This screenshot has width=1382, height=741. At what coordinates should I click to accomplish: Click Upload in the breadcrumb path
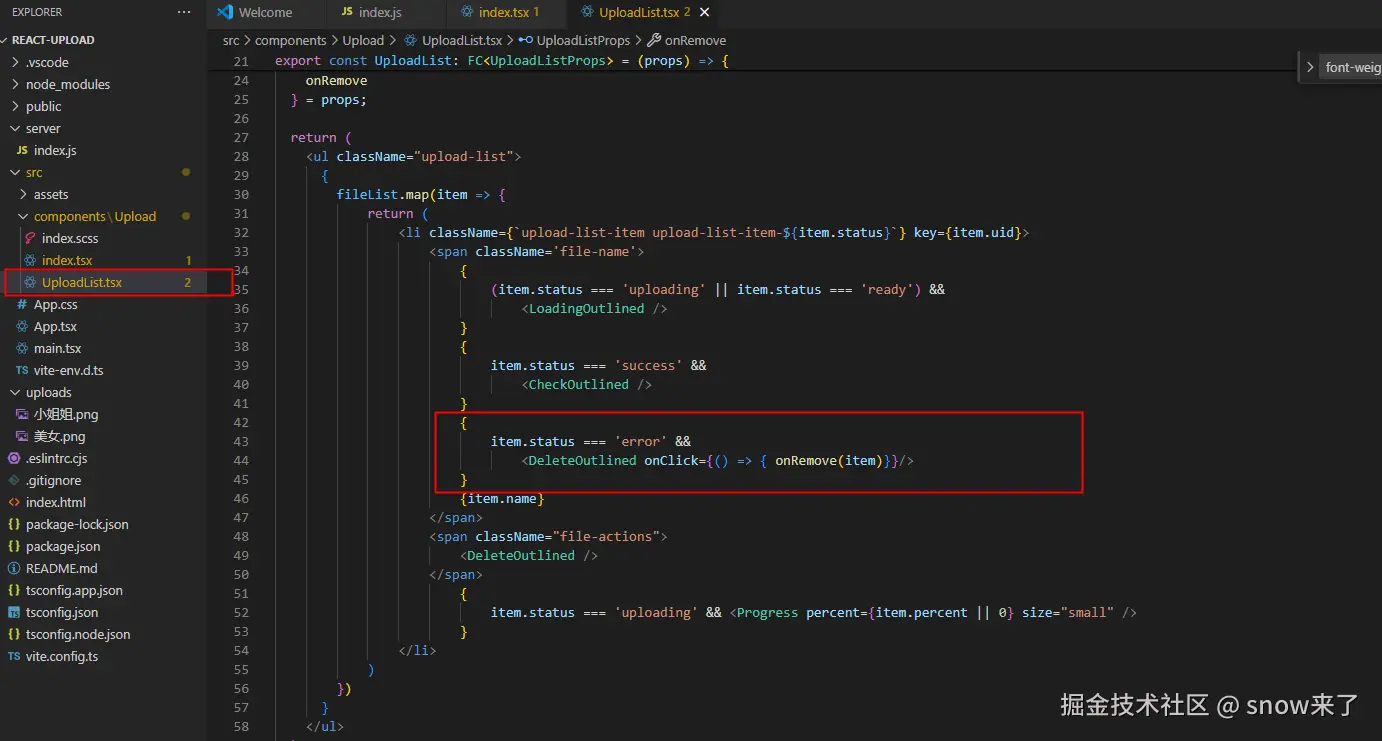363,40
